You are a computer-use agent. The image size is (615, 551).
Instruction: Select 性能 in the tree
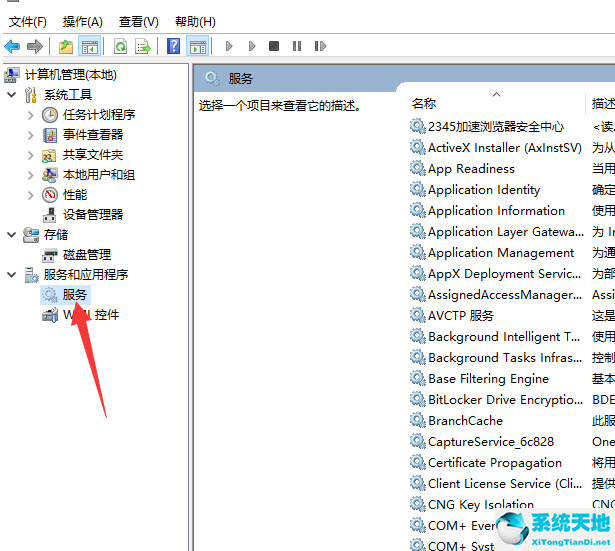pyautogui.click(x=75, y=195)
